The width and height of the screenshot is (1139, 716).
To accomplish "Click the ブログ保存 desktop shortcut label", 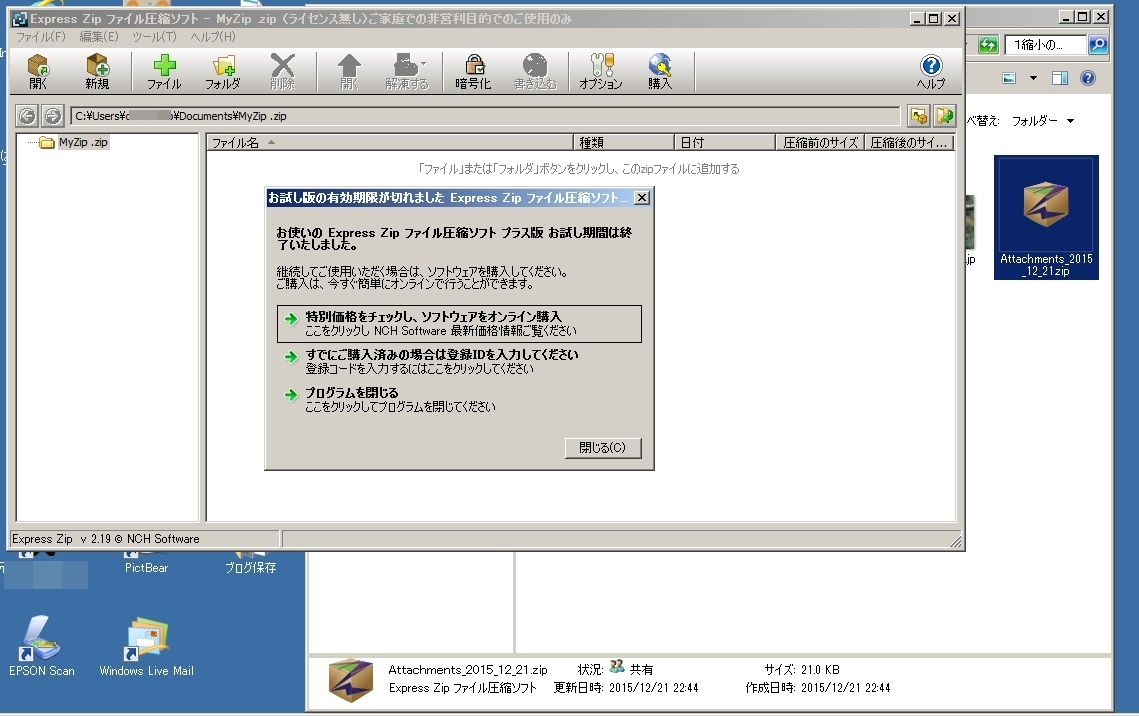I will pyautogui.click(x=251, y=568).
